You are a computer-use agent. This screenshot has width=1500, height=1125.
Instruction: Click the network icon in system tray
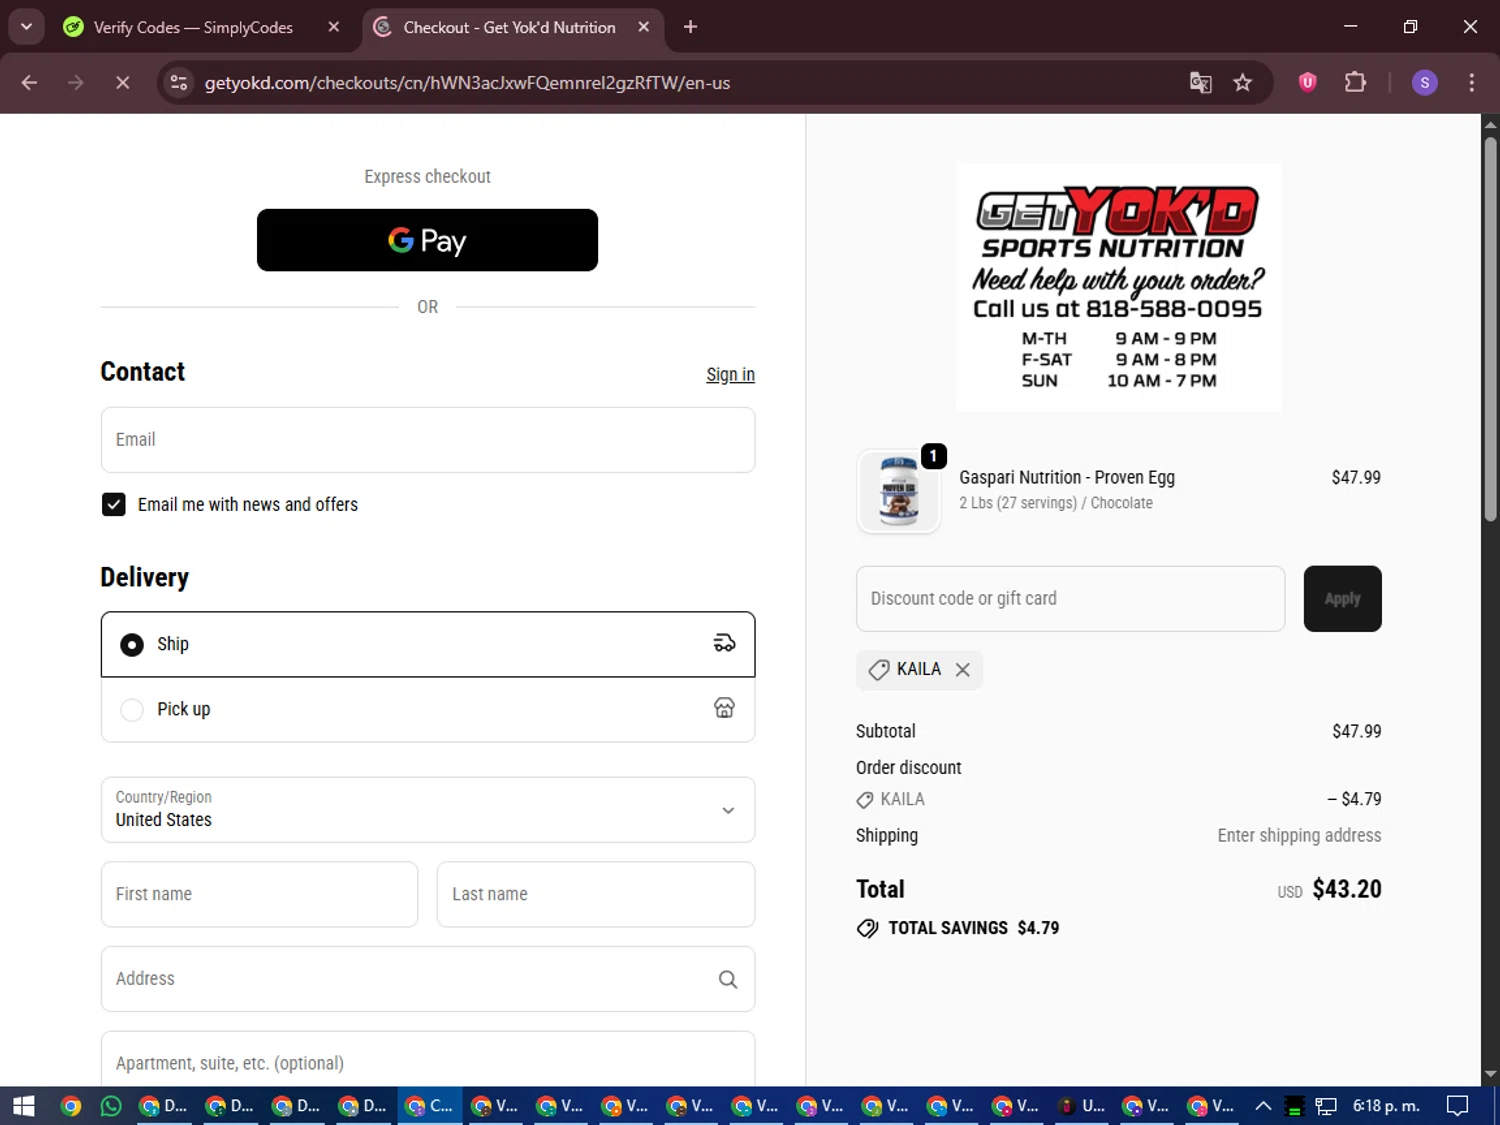(x=1326, y=1106)
